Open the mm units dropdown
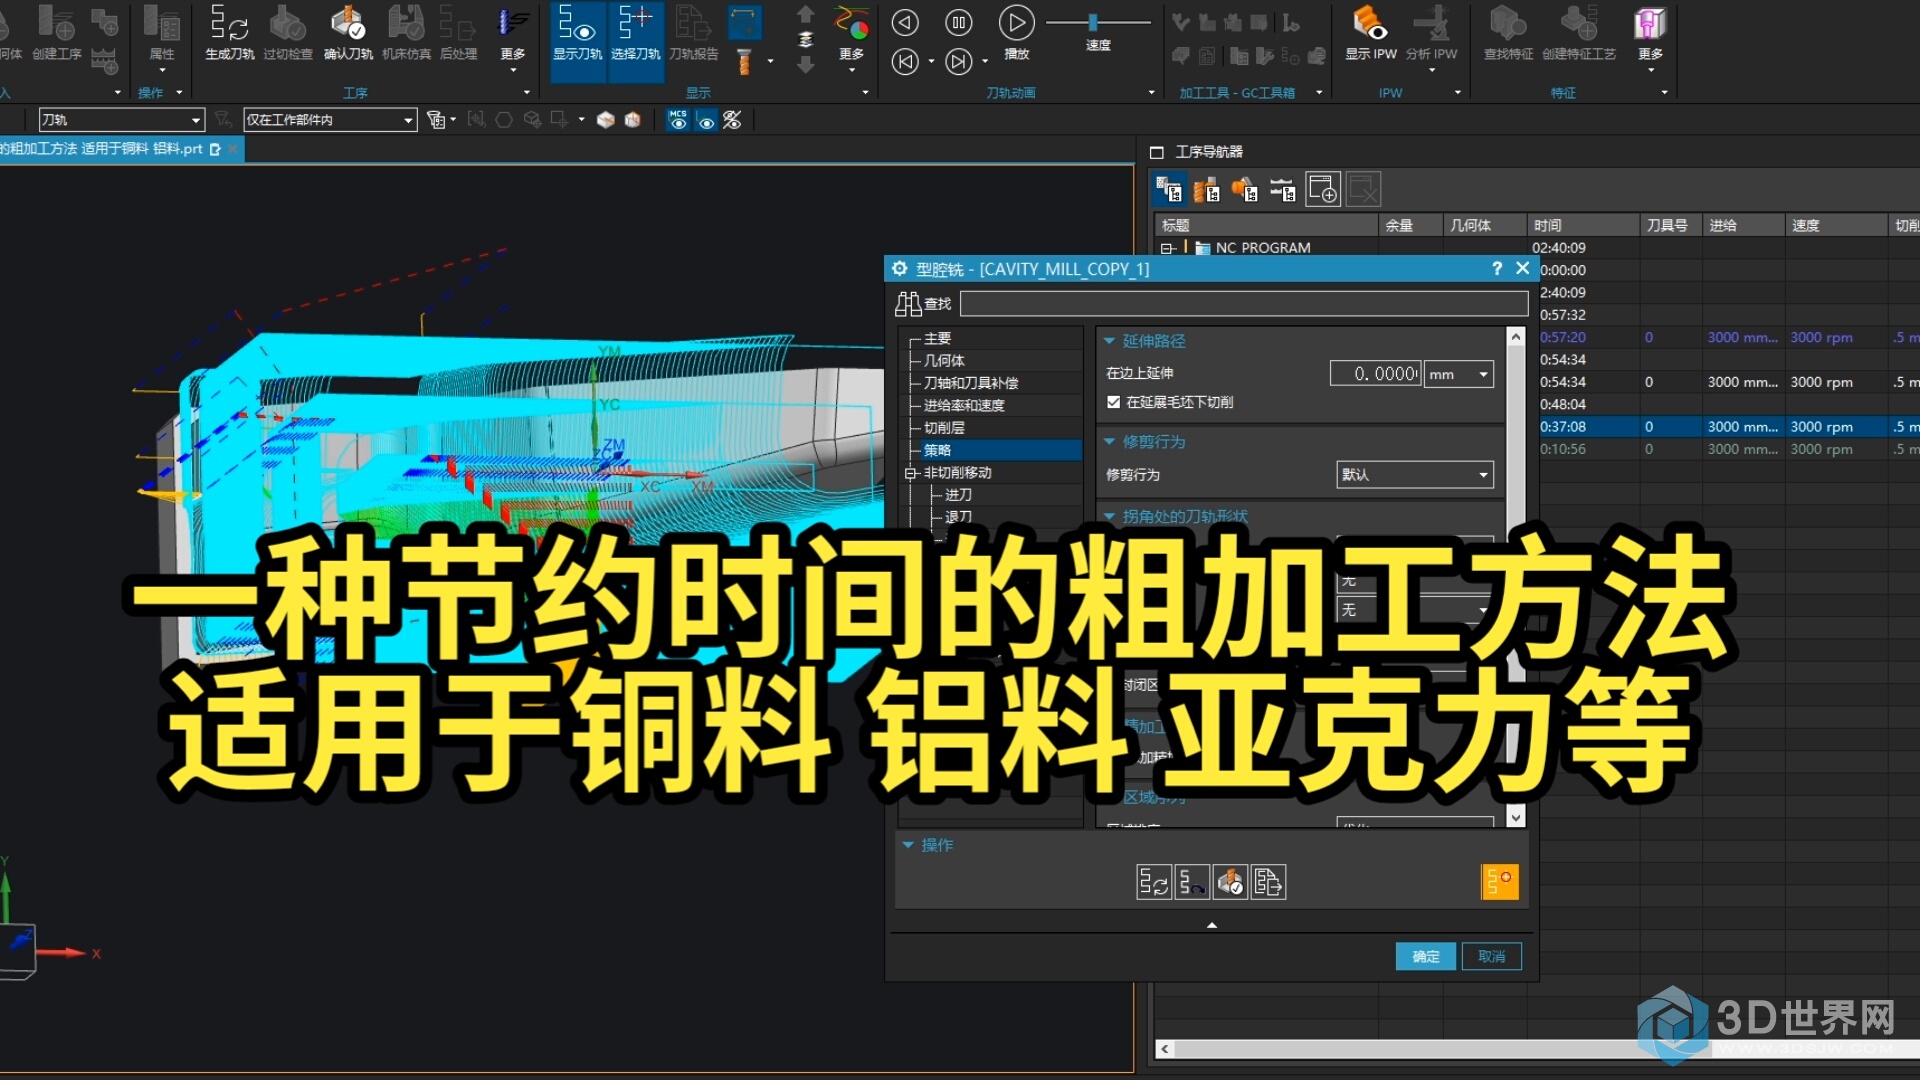The width and height of the screenshot is (1920, 1080). click(1459, 374)
